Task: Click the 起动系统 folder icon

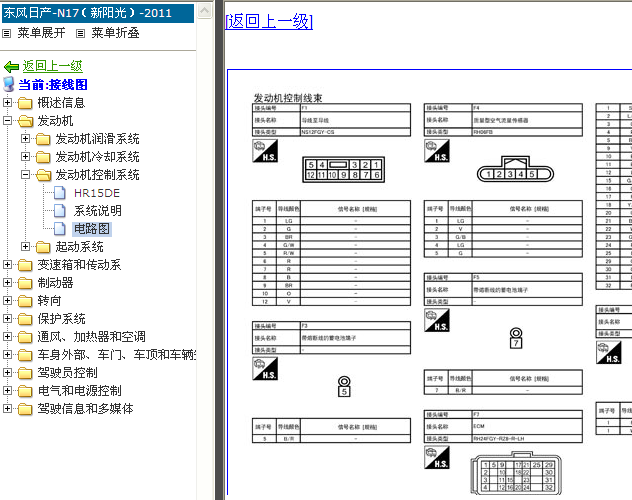Action: [x=43, y=247]
